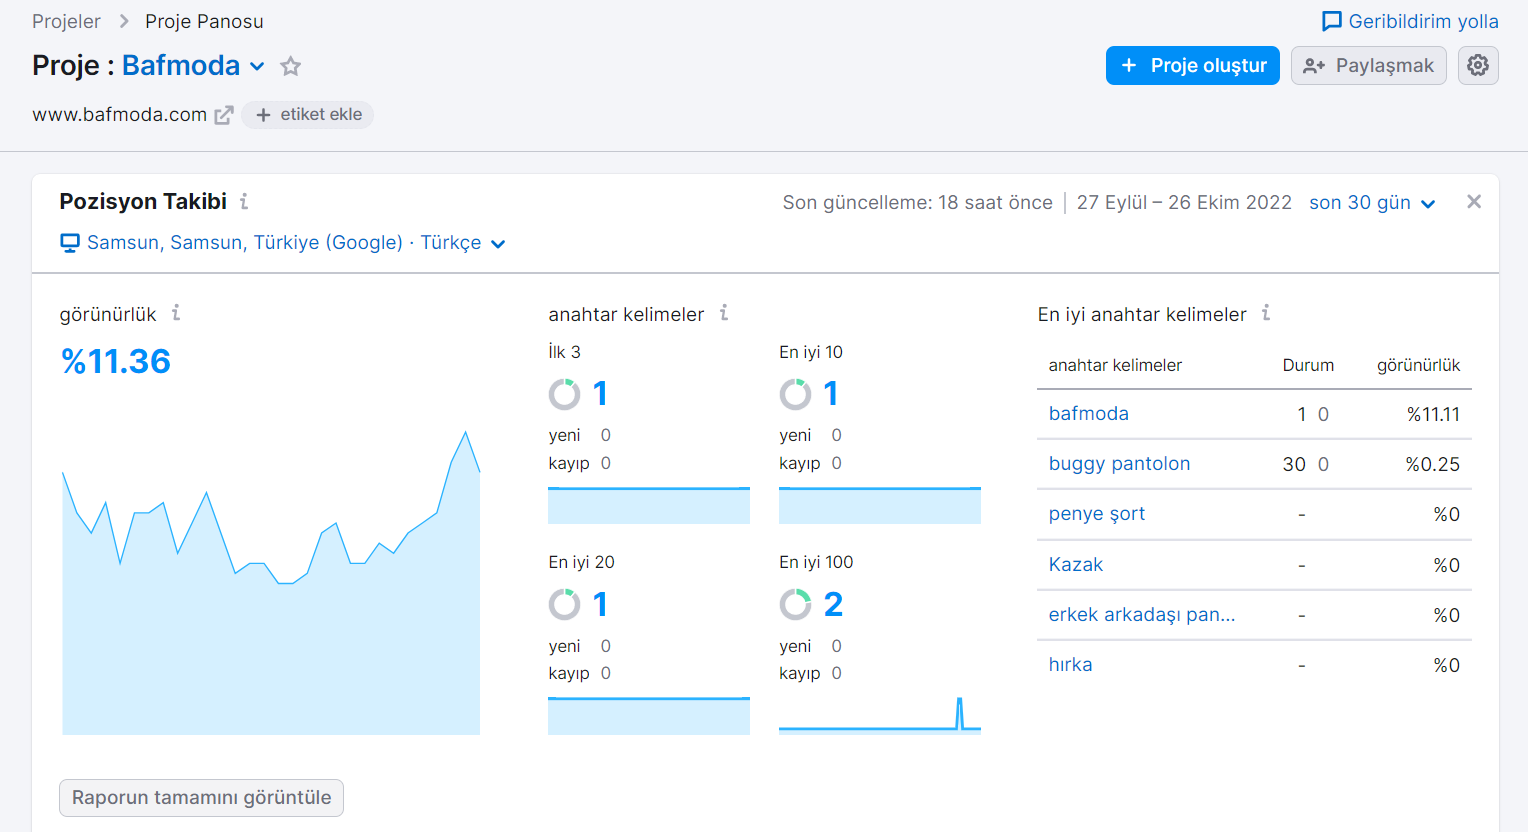The height and width of the screenshot is (832, 1528).
Task: Click the visibility trend area chart
Action: click(271, 583)
